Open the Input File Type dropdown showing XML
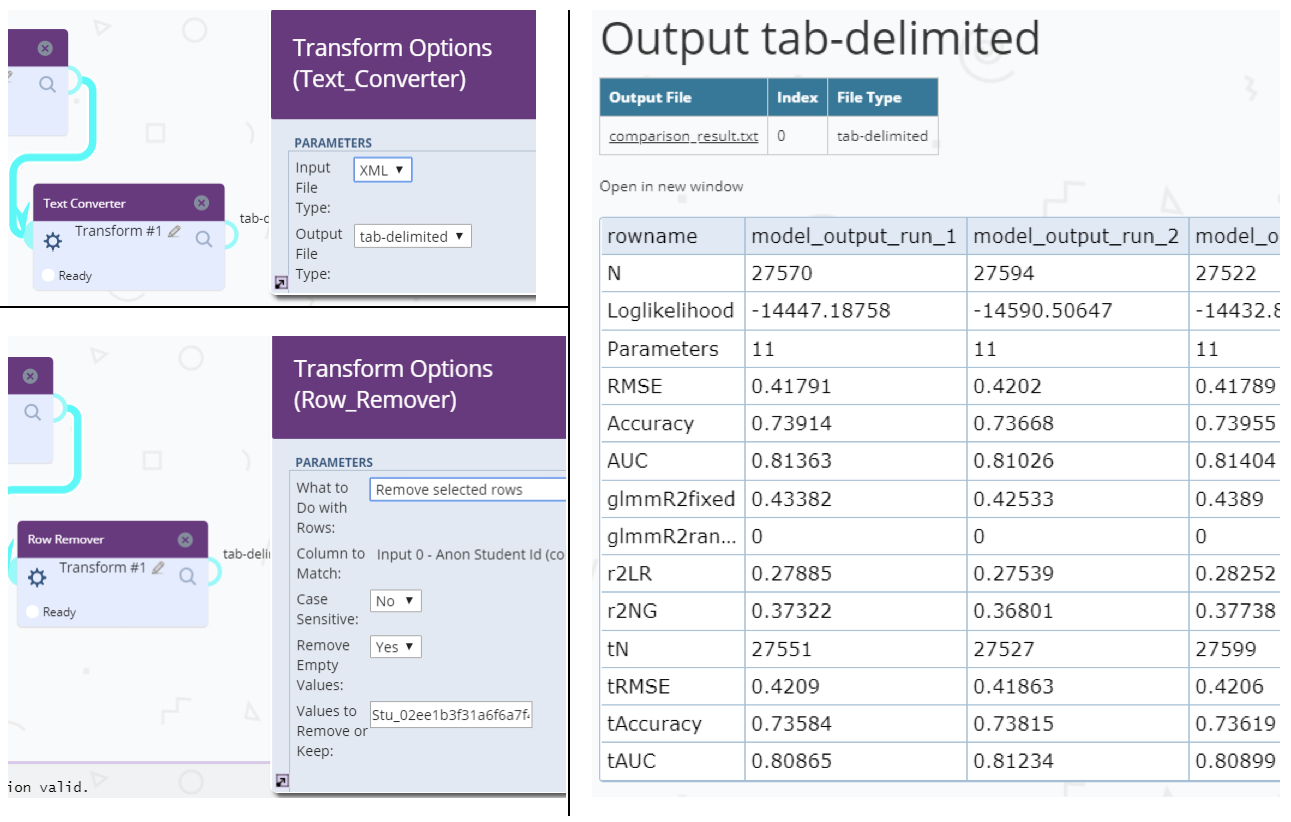 (x=382, y=170)
